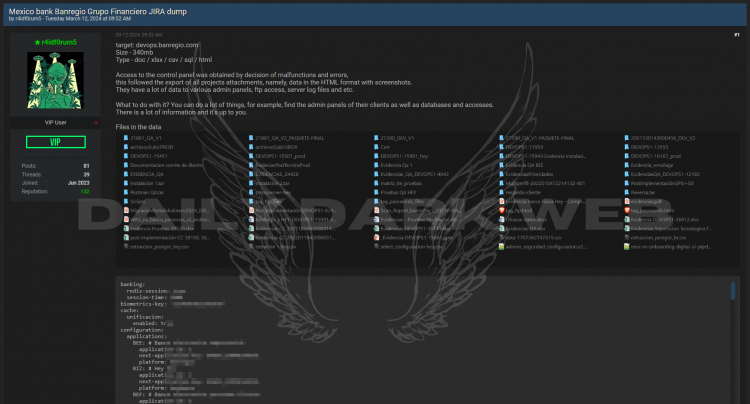Open the r4idf0rum5 profile from the sidebar username

tap(59, 43)
